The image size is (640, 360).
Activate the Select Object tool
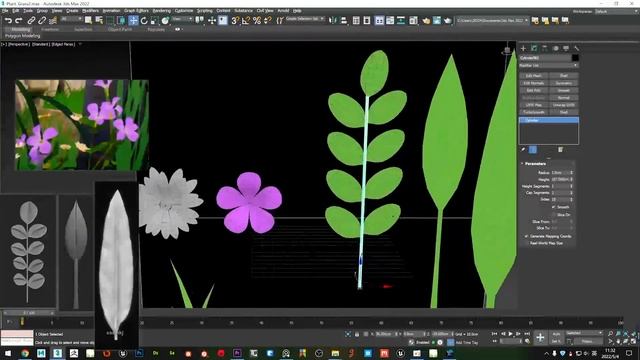pyautogui.click(x=88, y=20)
